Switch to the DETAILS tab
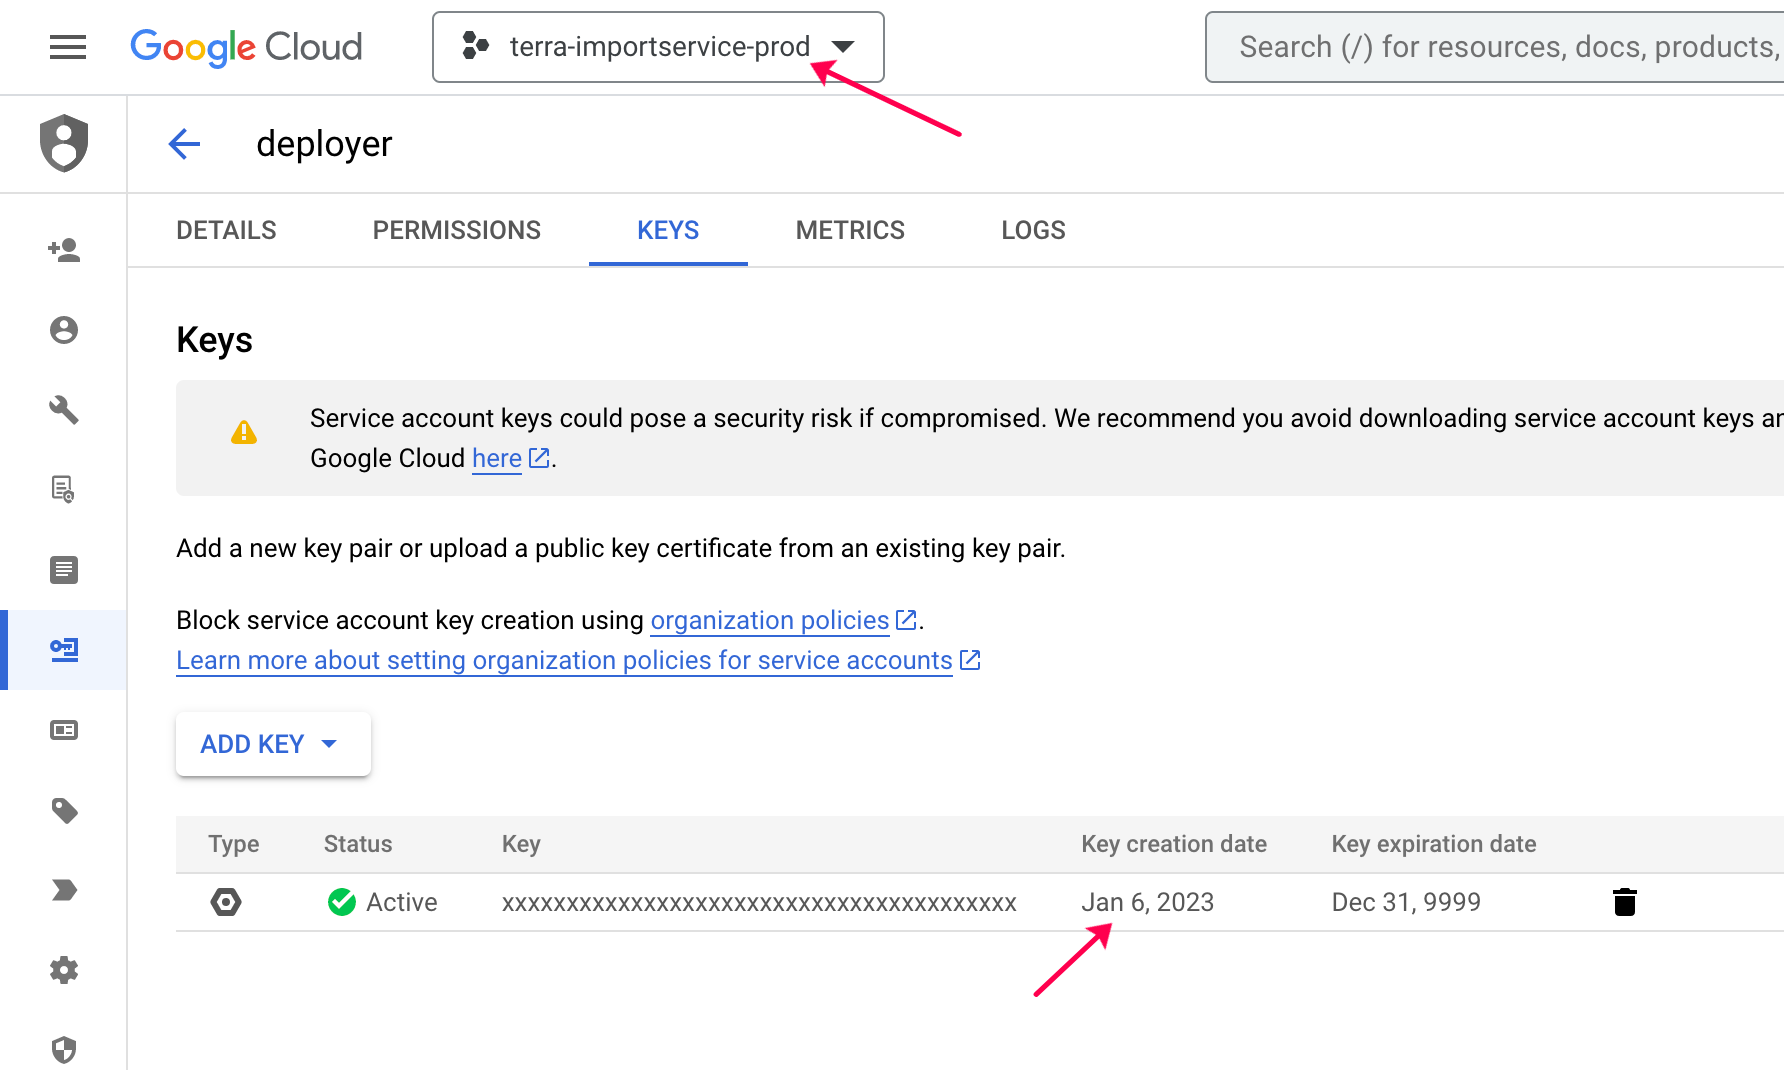Viewport: 1784px width, 1070px height. 226,230
